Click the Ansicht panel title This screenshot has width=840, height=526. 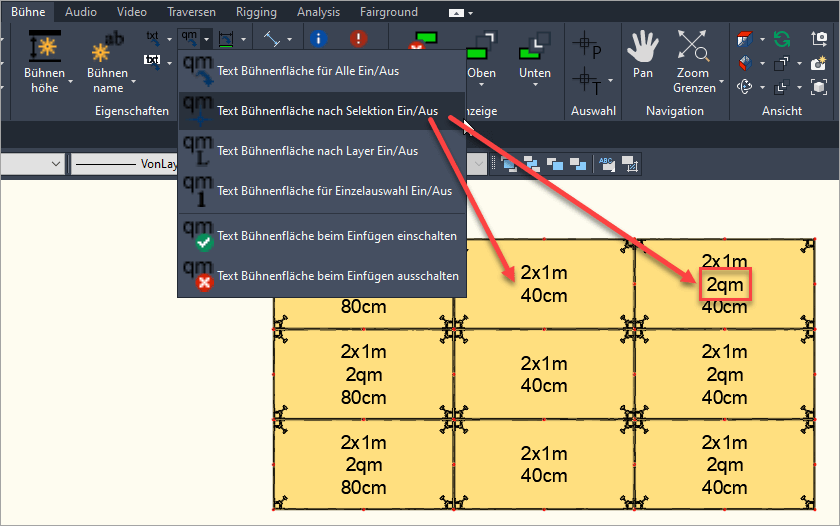tap(782, 111)
